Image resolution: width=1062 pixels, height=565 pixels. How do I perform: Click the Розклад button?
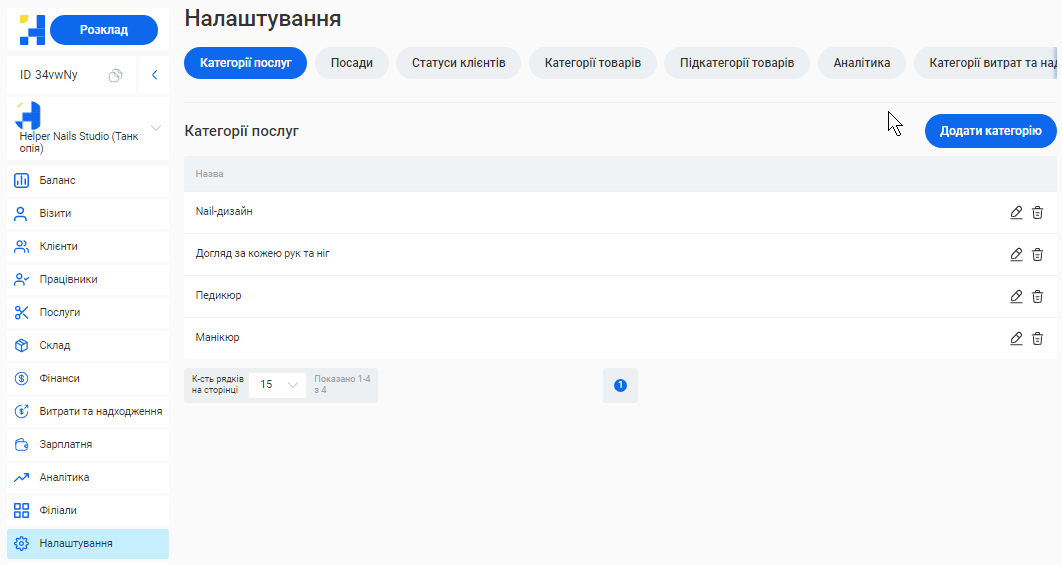pos(104,30)
